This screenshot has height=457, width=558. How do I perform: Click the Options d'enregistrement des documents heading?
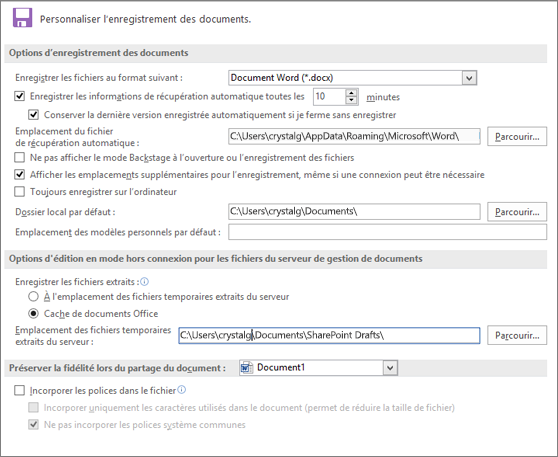(99, 53)
